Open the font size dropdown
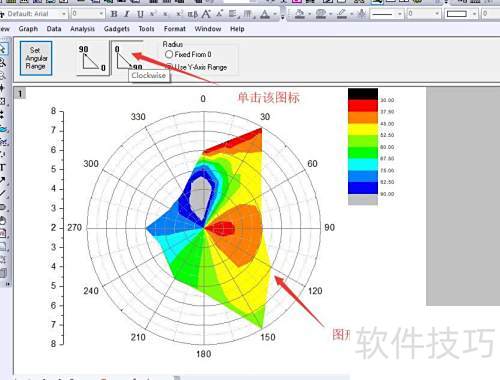 [87, 14]
